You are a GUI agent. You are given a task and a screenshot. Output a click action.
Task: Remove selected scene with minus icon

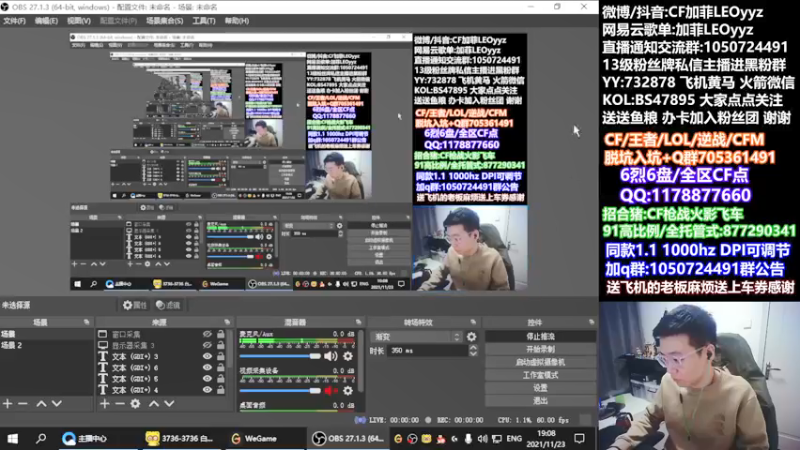coord(22,404)
